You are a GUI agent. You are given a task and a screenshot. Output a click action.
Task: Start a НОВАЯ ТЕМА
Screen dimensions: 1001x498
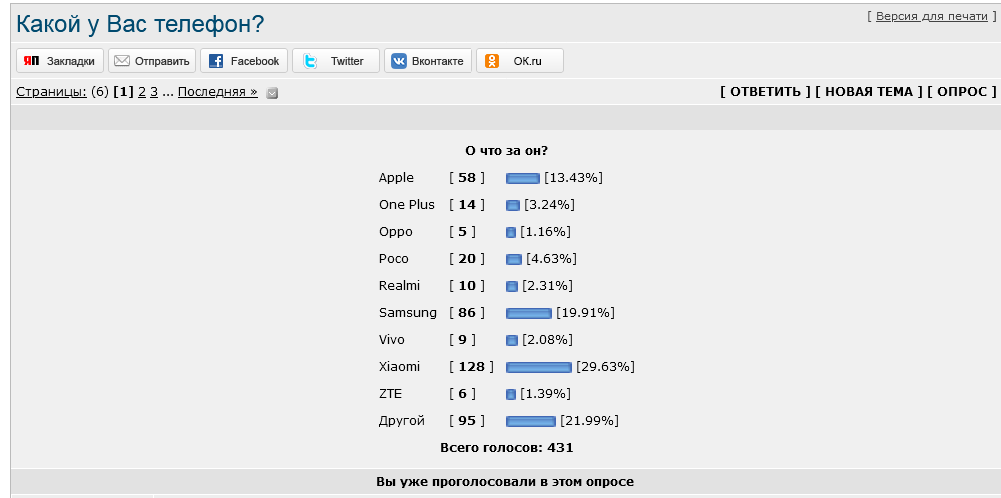(869, 92)
